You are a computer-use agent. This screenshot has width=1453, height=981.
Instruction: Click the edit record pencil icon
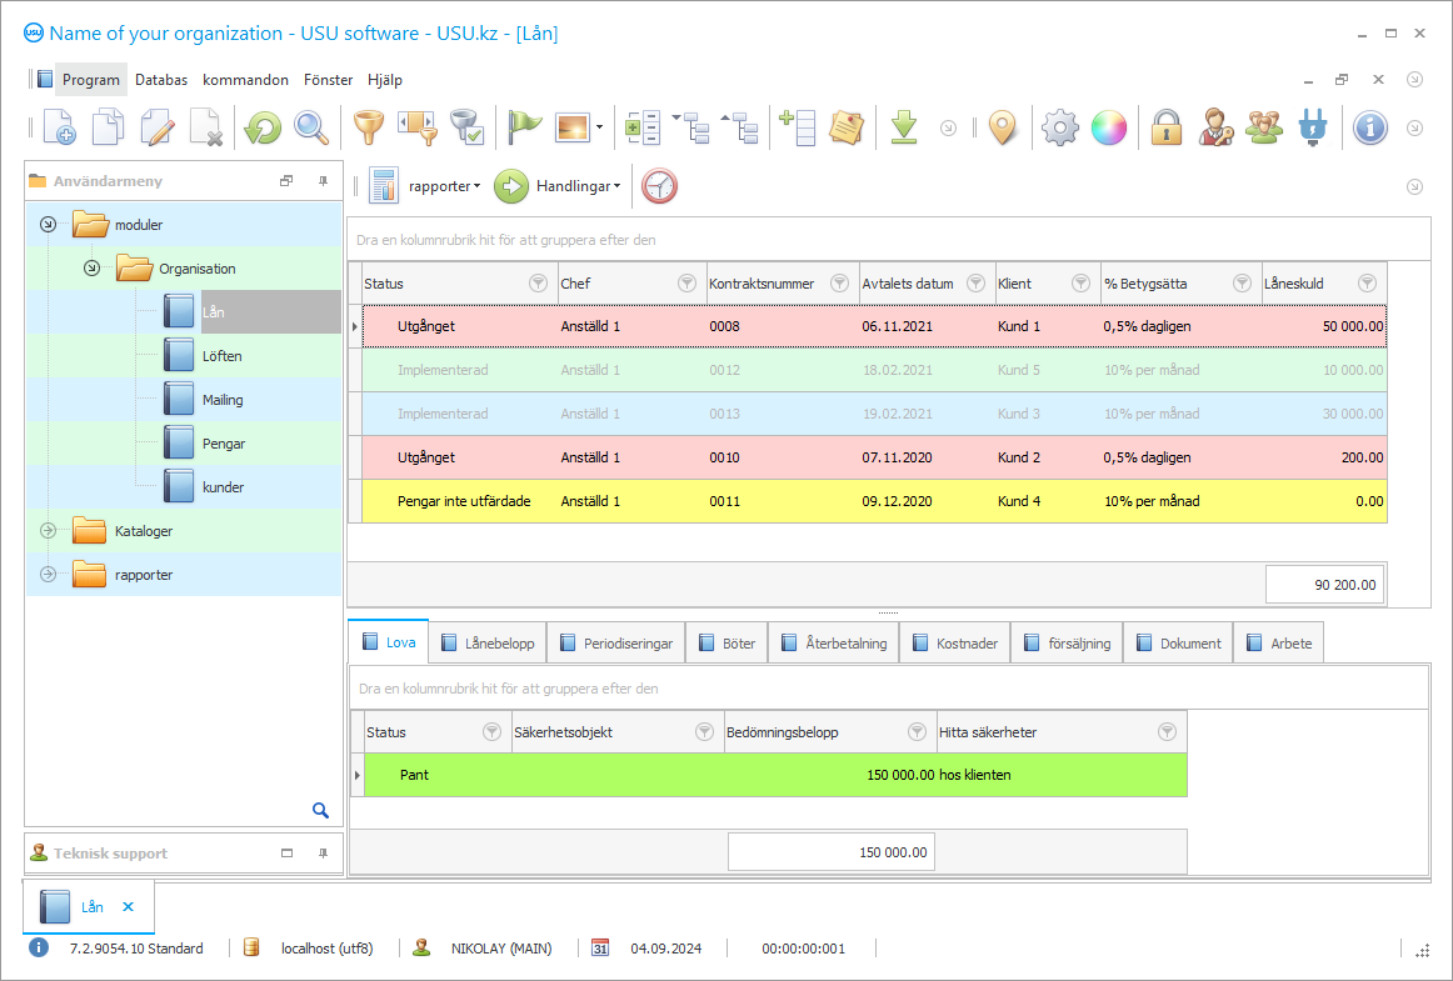pos(157,128)
